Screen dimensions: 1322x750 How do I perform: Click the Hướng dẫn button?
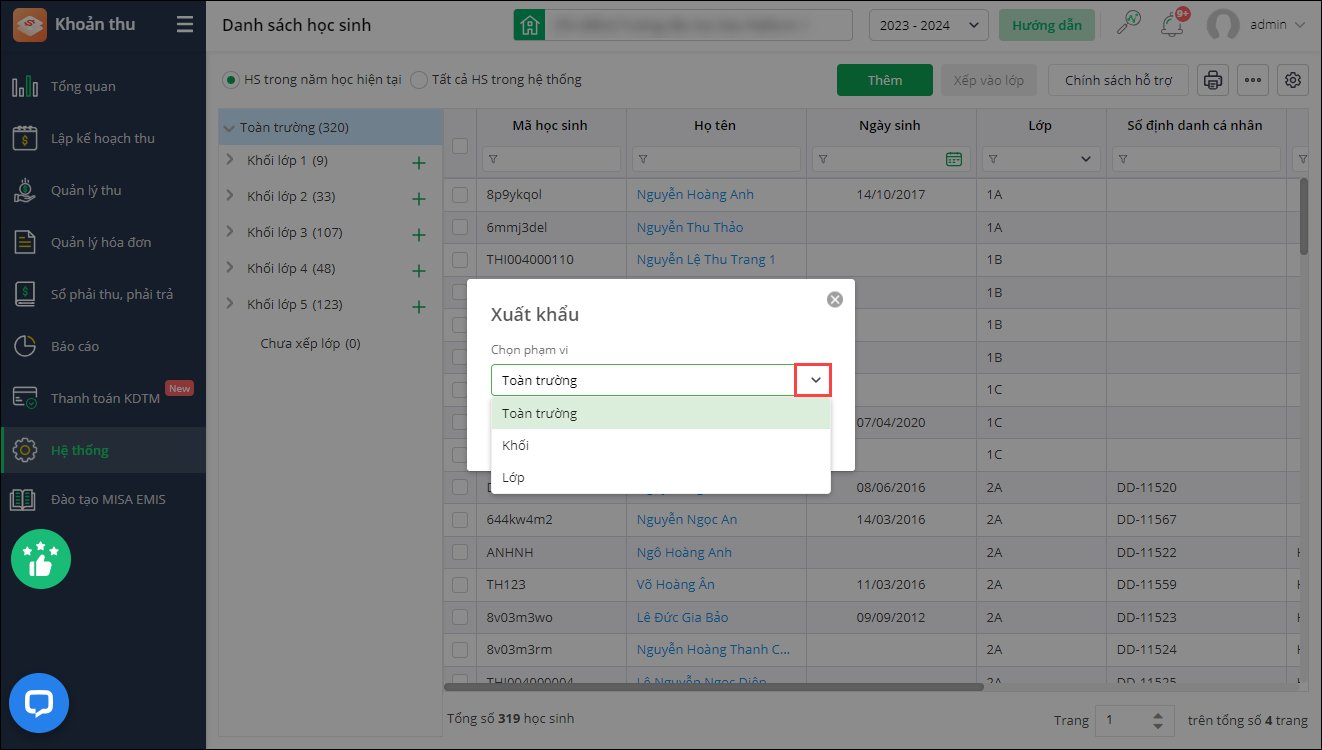click(x=1046, y=25)
